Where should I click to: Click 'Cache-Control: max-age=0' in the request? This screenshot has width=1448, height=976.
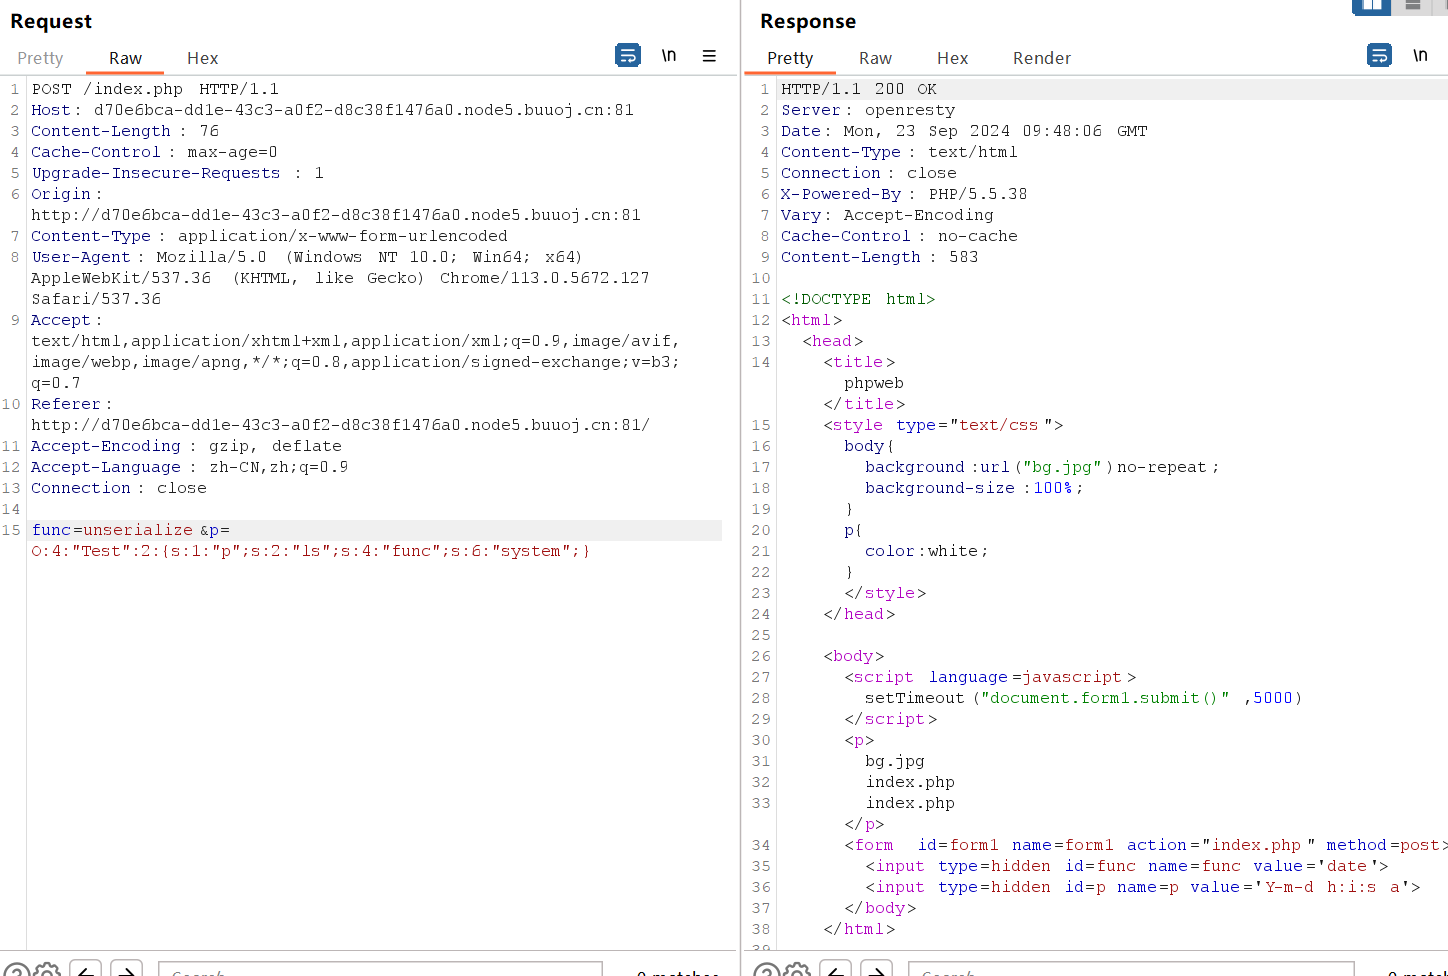tap(154, 152)
